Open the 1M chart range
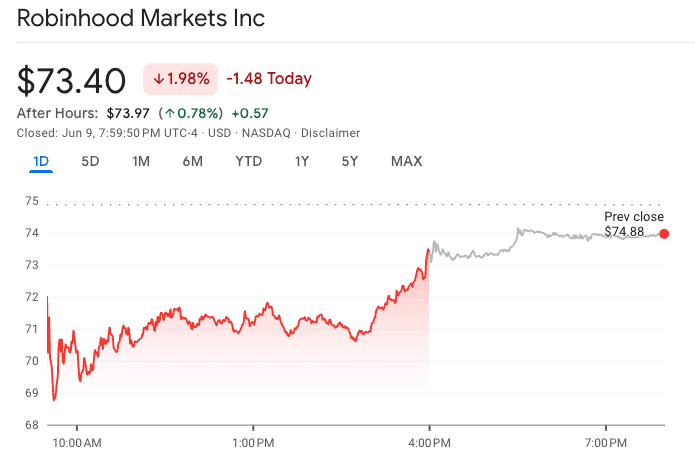The width and height of the screenshot is (695, 462). tap(141, 161)
